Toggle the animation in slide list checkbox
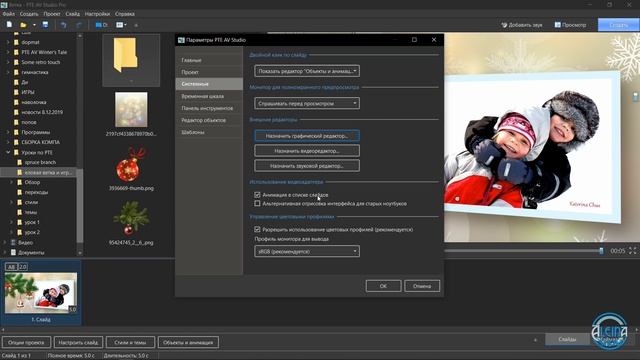The height and width of the screenshot is (360, 640). point(257,195)
